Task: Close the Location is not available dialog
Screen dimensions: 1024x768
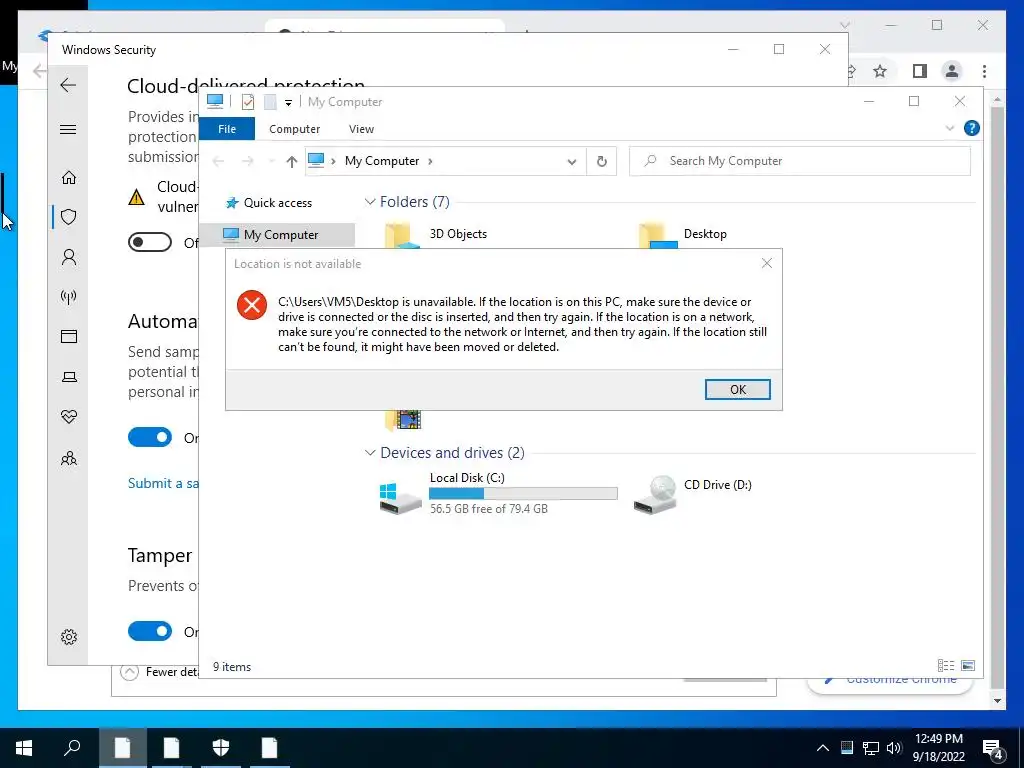Action: [x=767, y=263]
